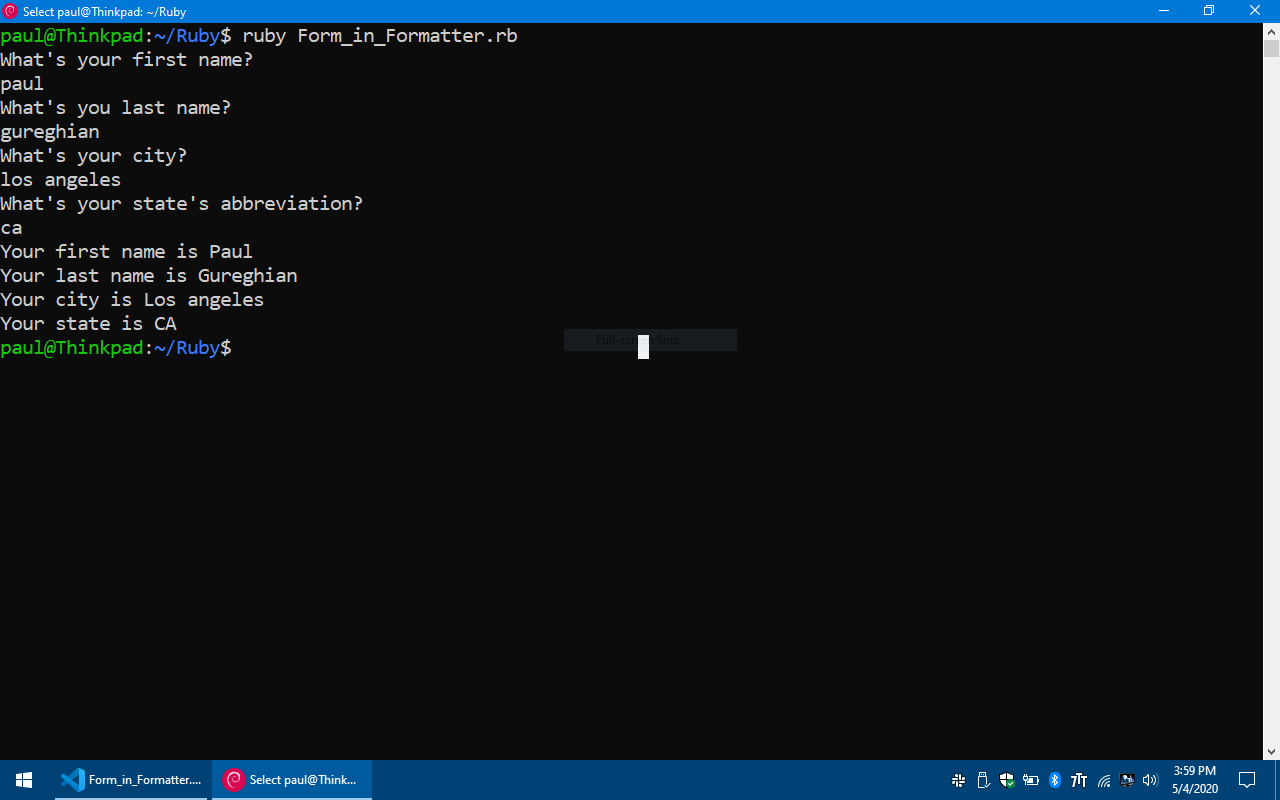1280x800 pixels.
Task: Open the Action Center notifications icon
Action: [x=1247, y=780]
